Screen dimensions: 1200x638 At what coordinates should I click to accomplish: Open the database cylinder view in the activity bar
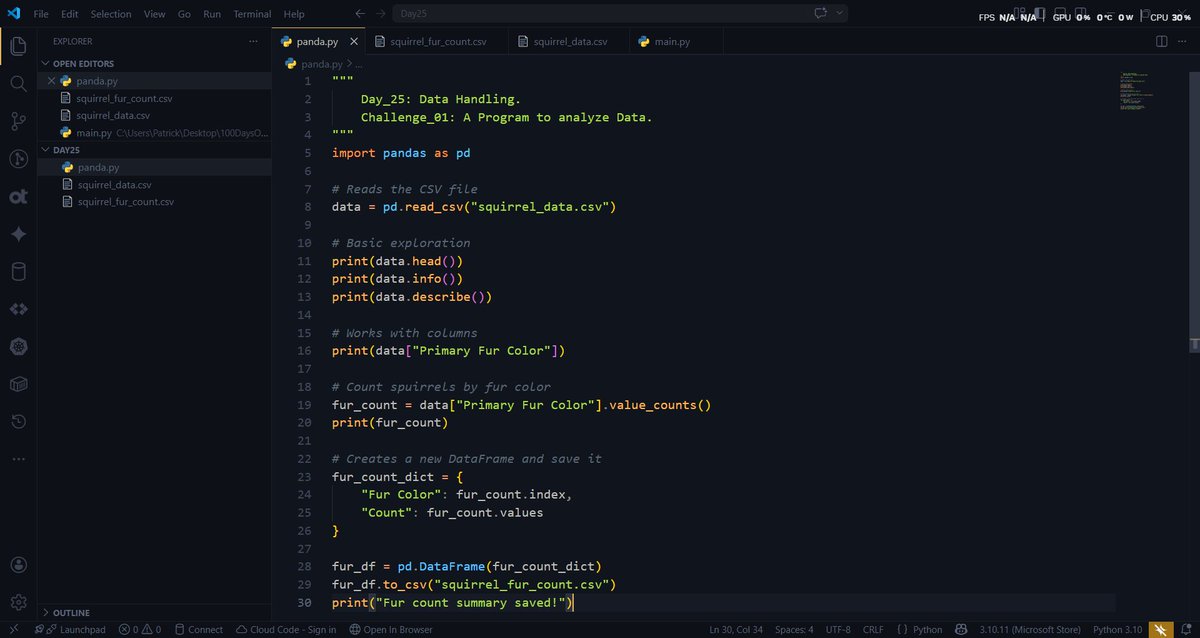pos(18,272)
